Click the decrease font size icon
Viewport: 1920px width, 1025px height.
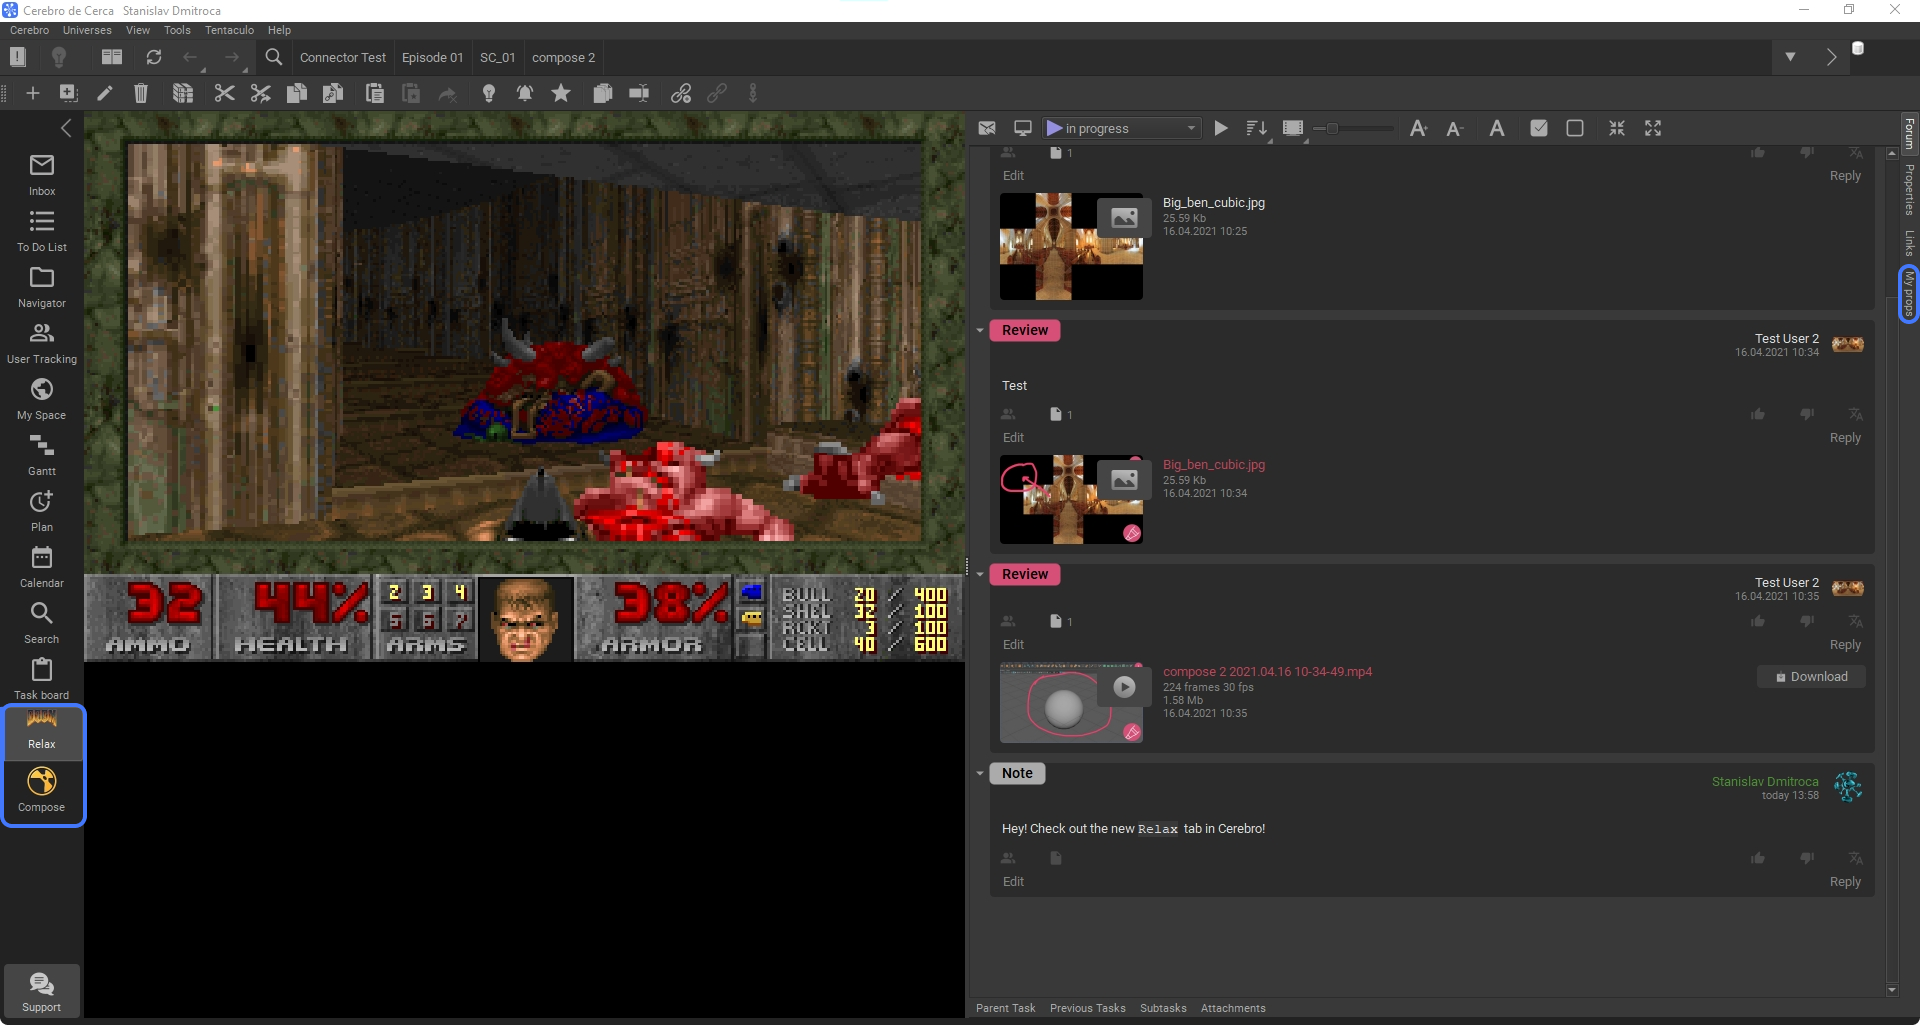[x=1455, y=128]
